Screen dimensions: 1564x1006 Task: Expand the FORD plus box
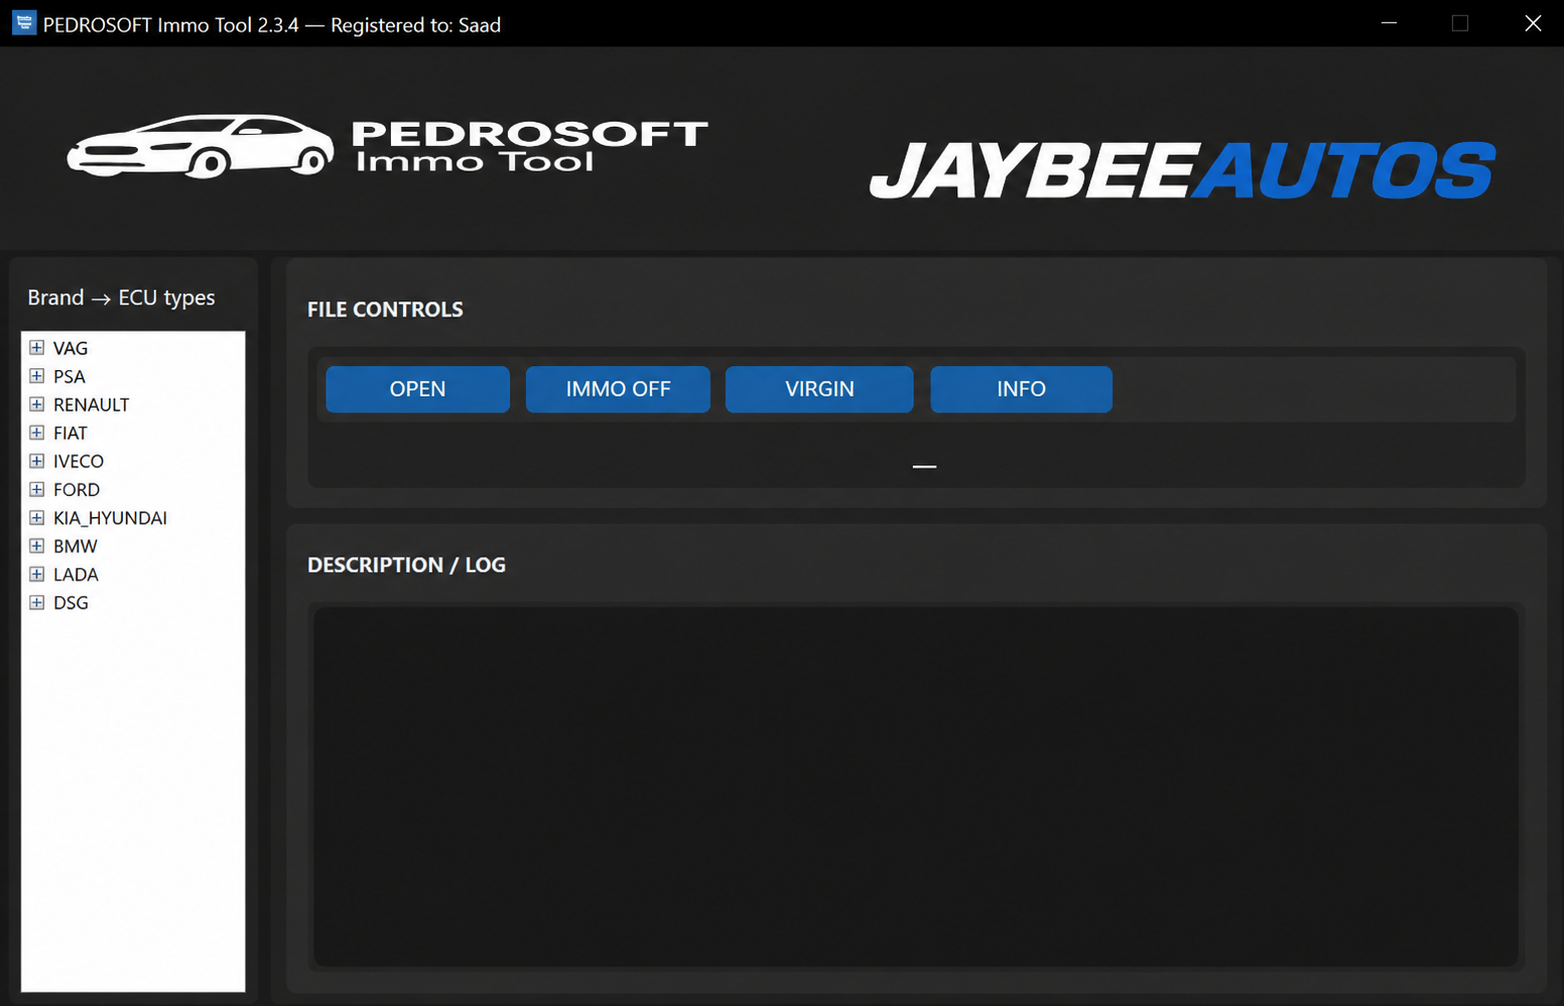tap(37, 489)
